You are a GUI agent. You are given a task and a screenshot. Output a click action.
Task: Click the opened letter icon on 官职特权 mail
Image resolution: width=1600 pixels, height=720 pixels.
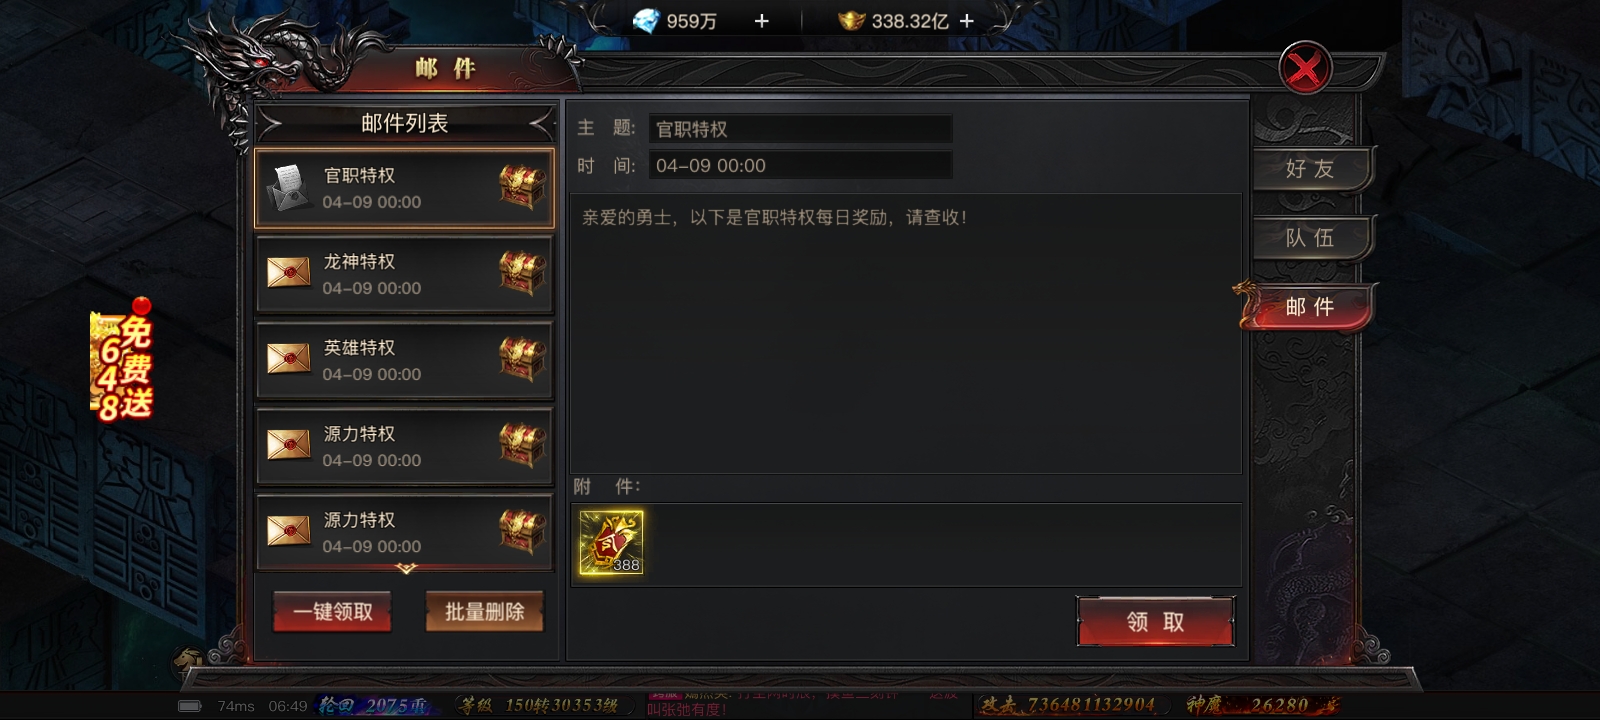(x=288, y=188)
